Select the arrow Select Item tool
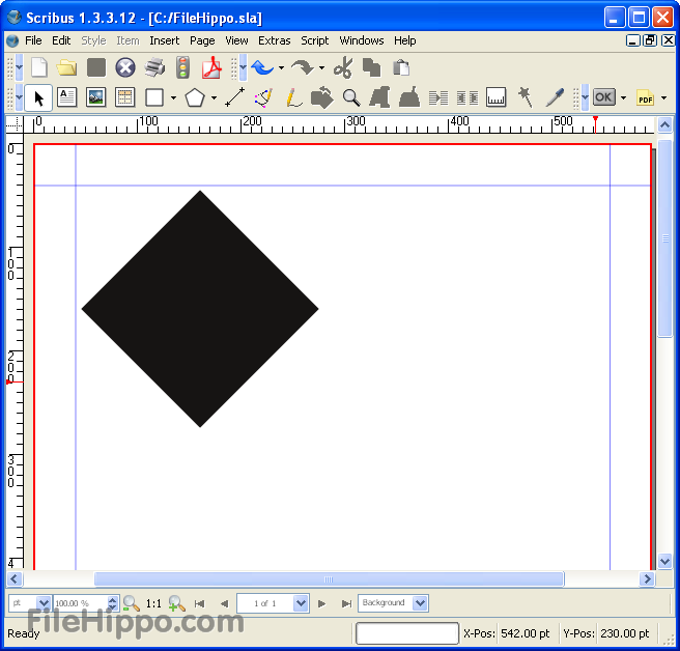680x651 pixels. click(x=39, y=97)
